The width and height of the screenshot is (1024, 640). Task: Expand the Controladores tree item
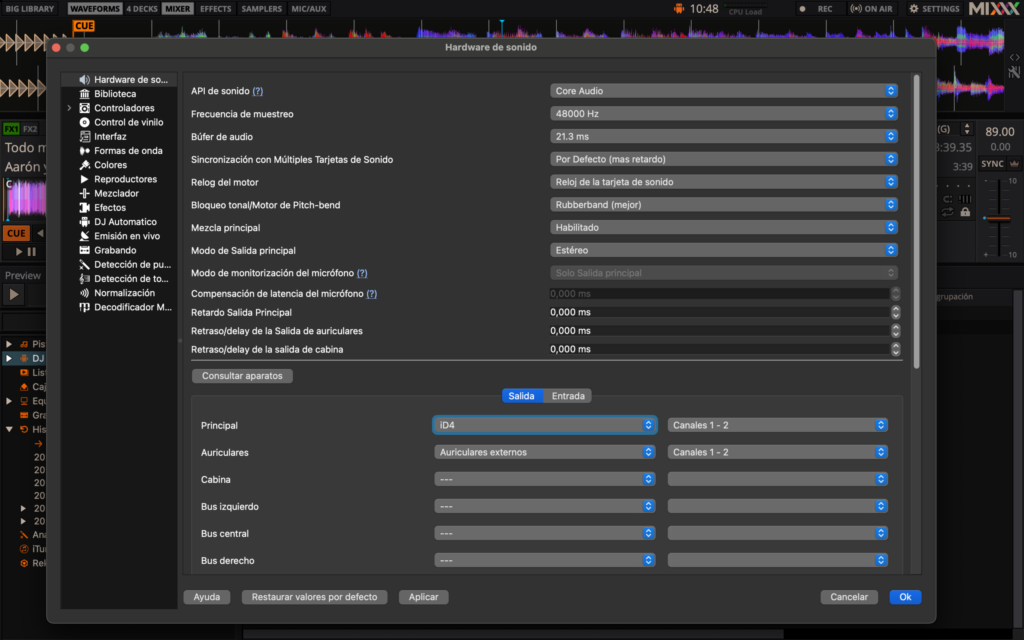(69, 108)
